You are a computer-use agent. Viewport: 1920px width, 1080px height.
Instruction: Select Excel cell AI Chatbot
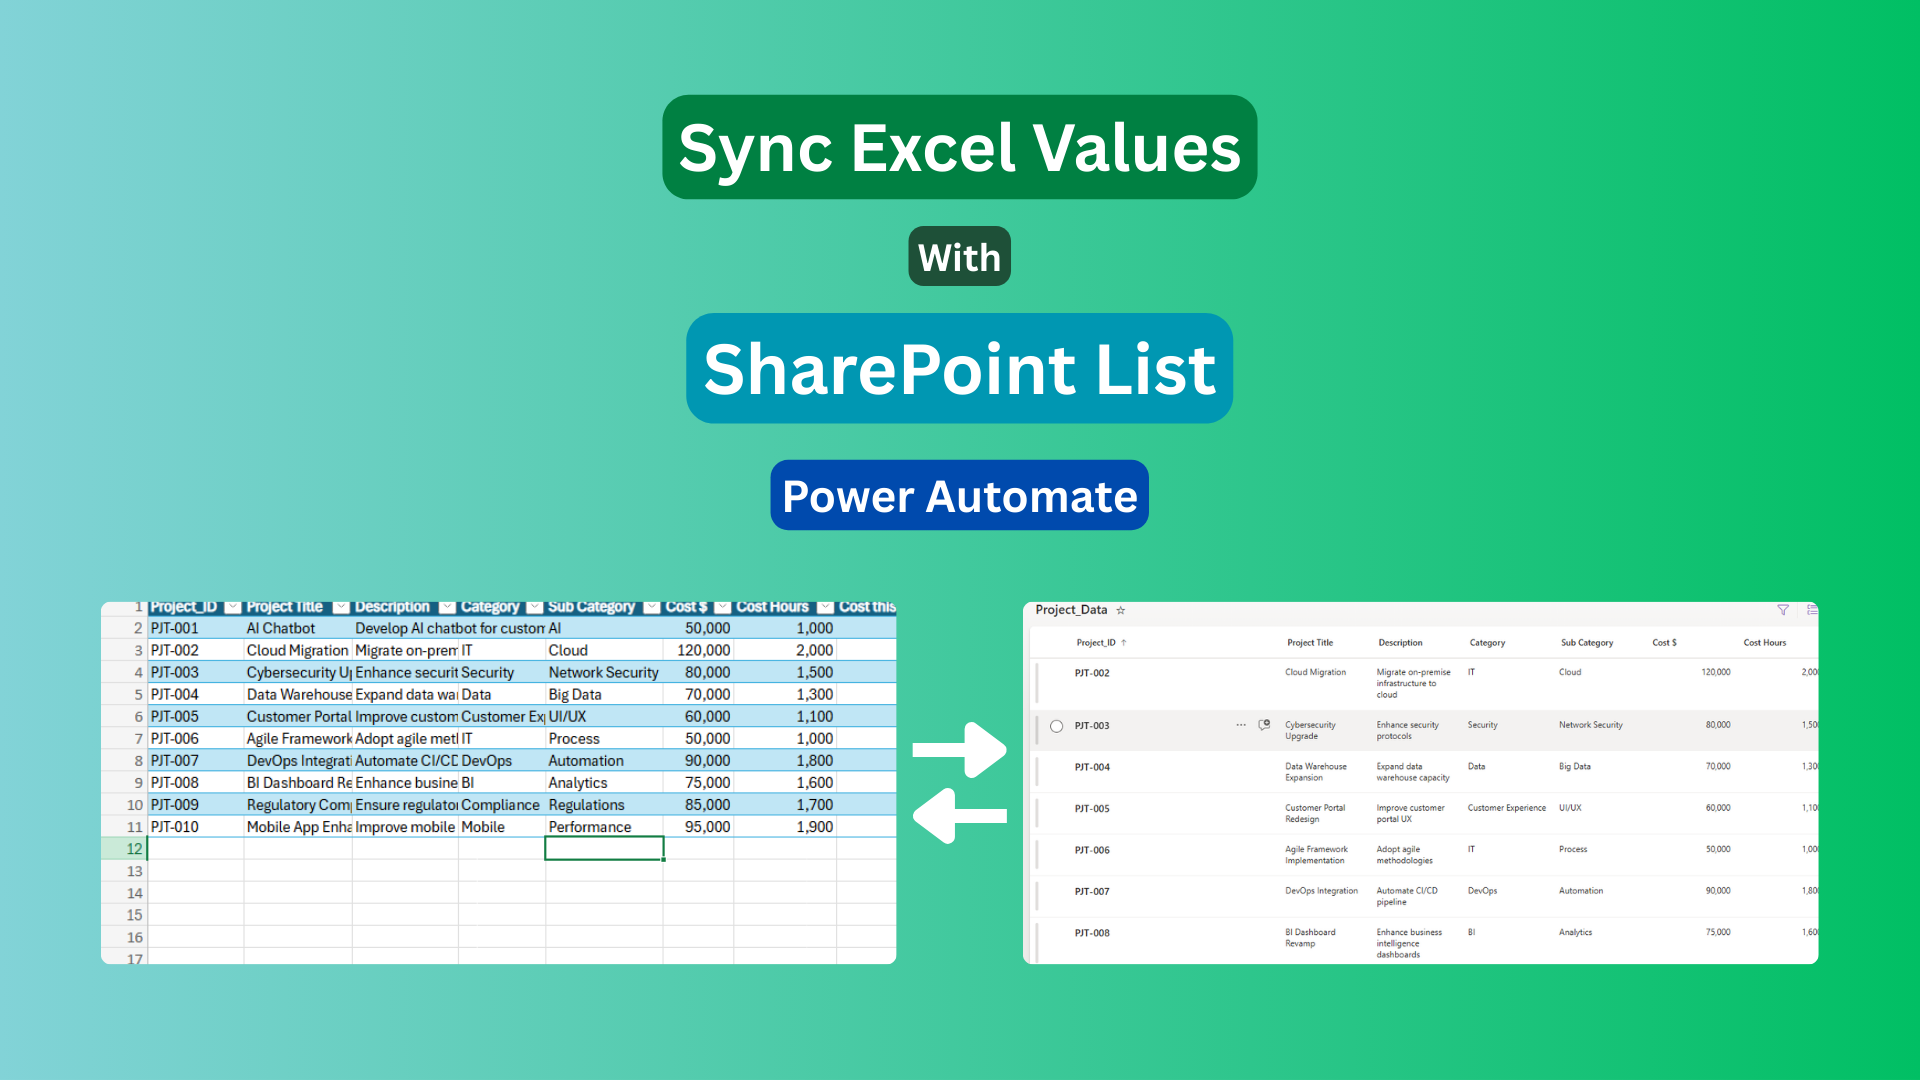(298, 628)
